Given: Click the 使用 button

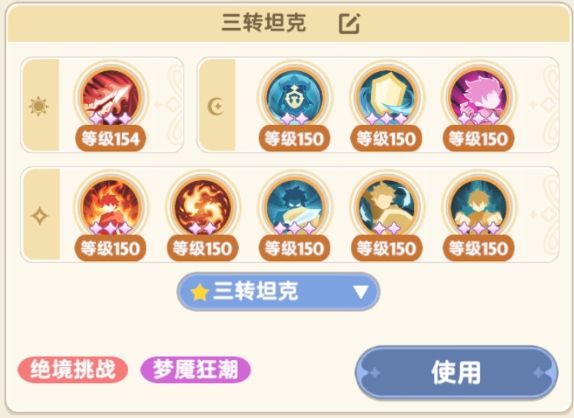Looking at the screenshot, I should click(456, 373).
